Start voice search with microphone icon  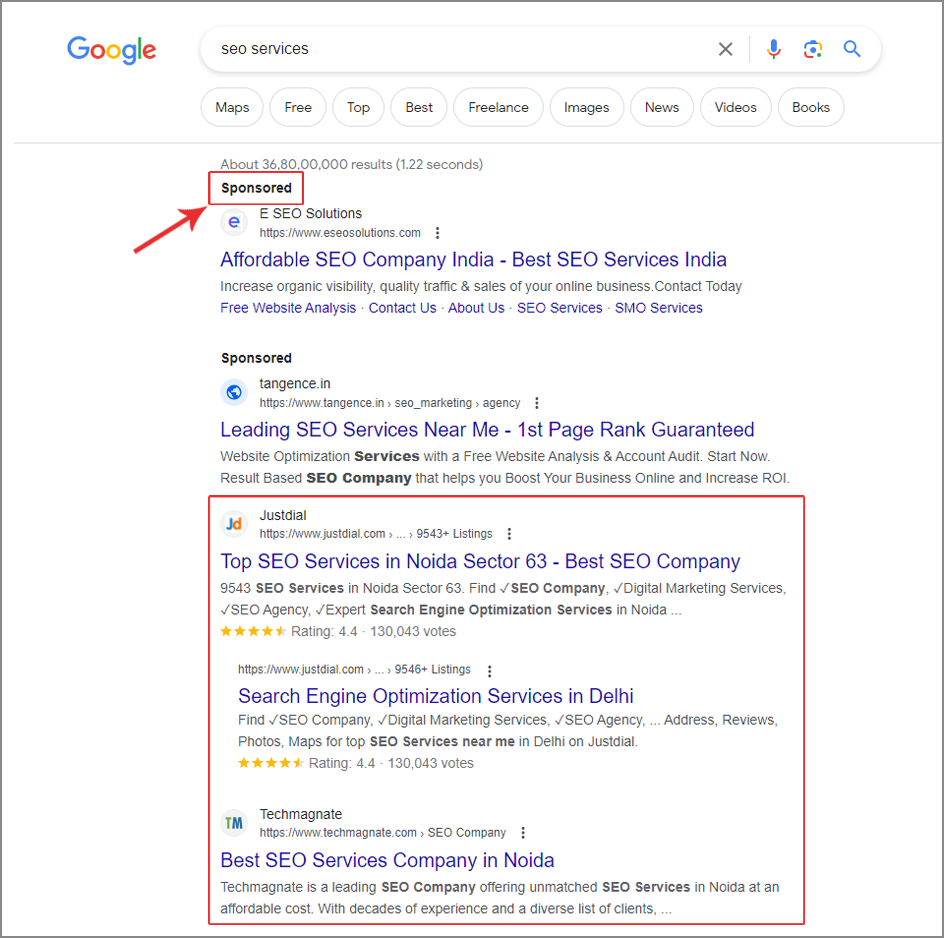coord(774,49)
